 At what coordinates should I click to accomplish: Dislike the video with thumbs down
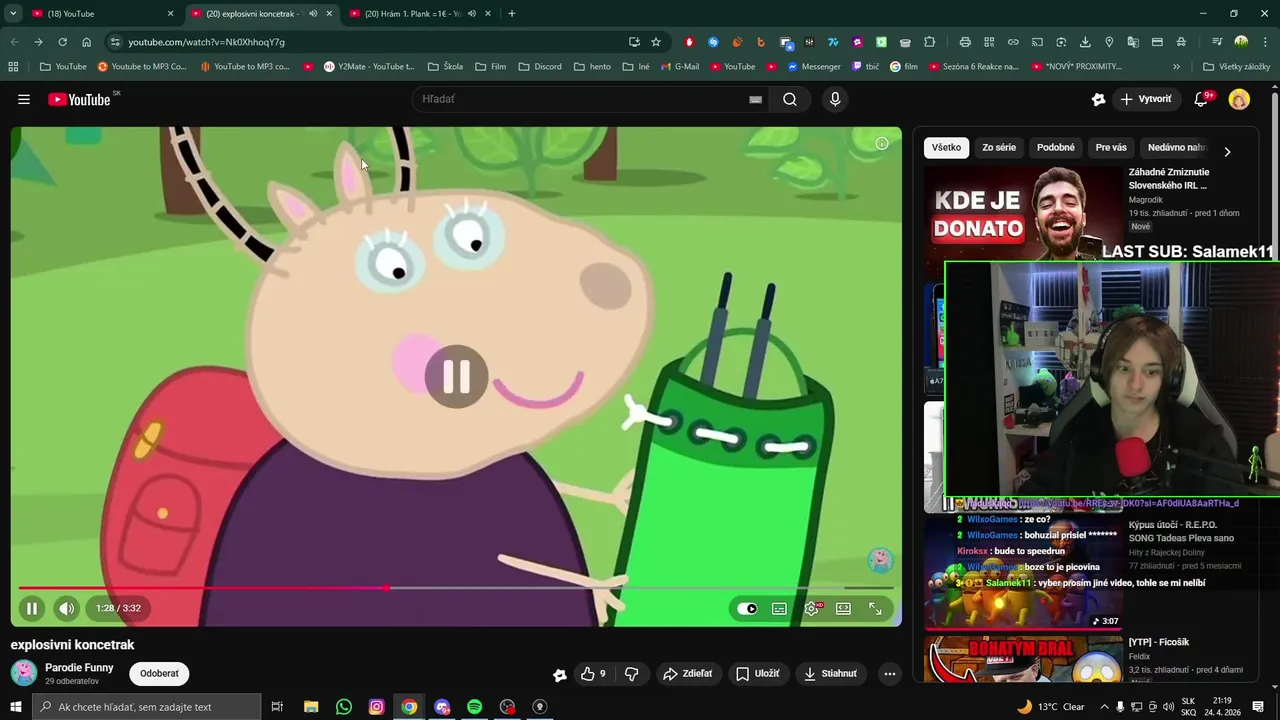coord(631,674)
